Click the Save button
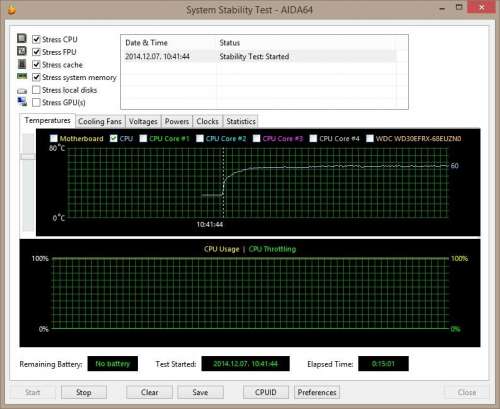500x409 pixels. [x=200, y=392]
